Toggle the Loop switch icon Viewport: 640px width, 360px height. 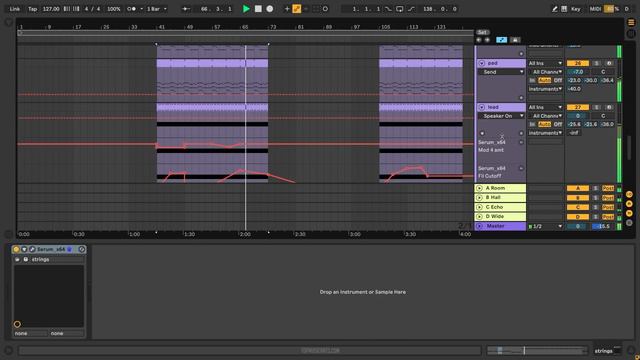[400, 9]
